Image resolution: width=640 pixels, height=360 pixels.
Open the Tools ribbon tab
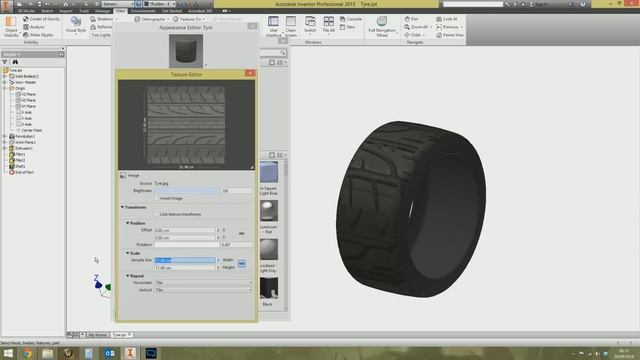tap(84, 11)
